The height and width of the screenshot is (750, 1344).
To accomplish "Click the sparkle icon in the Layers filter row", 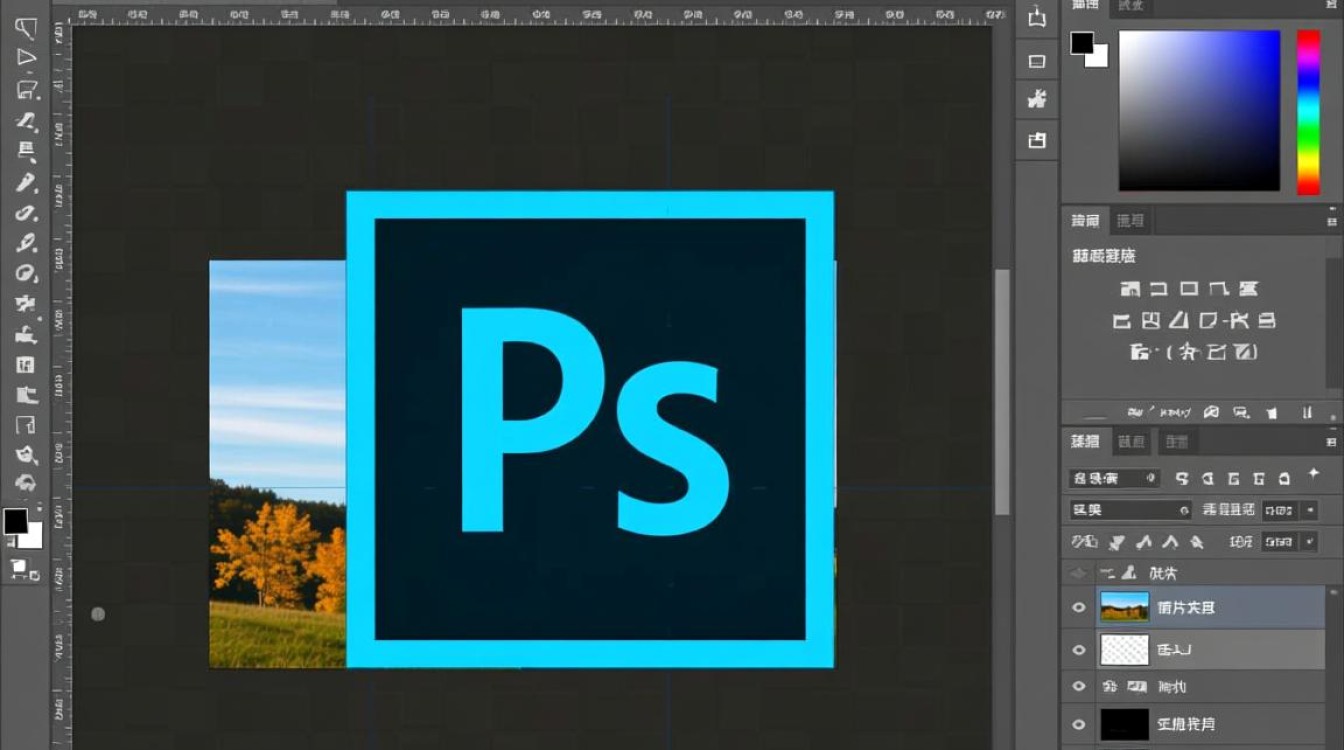I will [x=1314, y=474].
